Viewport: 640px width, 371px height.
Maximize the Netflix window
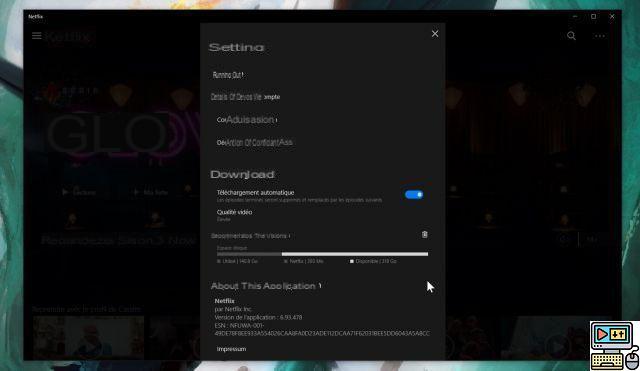[593, 16]
